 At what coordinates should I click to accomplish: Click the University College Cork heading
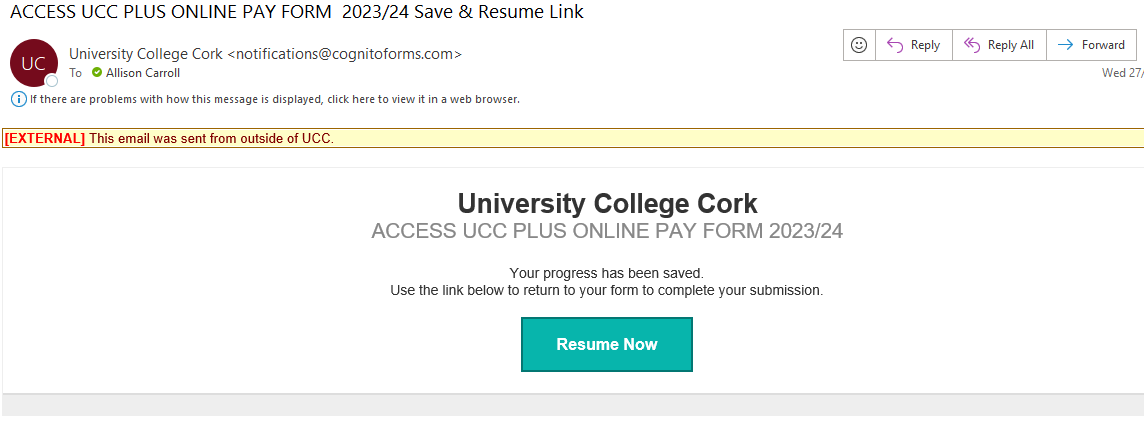coord(607,204)
